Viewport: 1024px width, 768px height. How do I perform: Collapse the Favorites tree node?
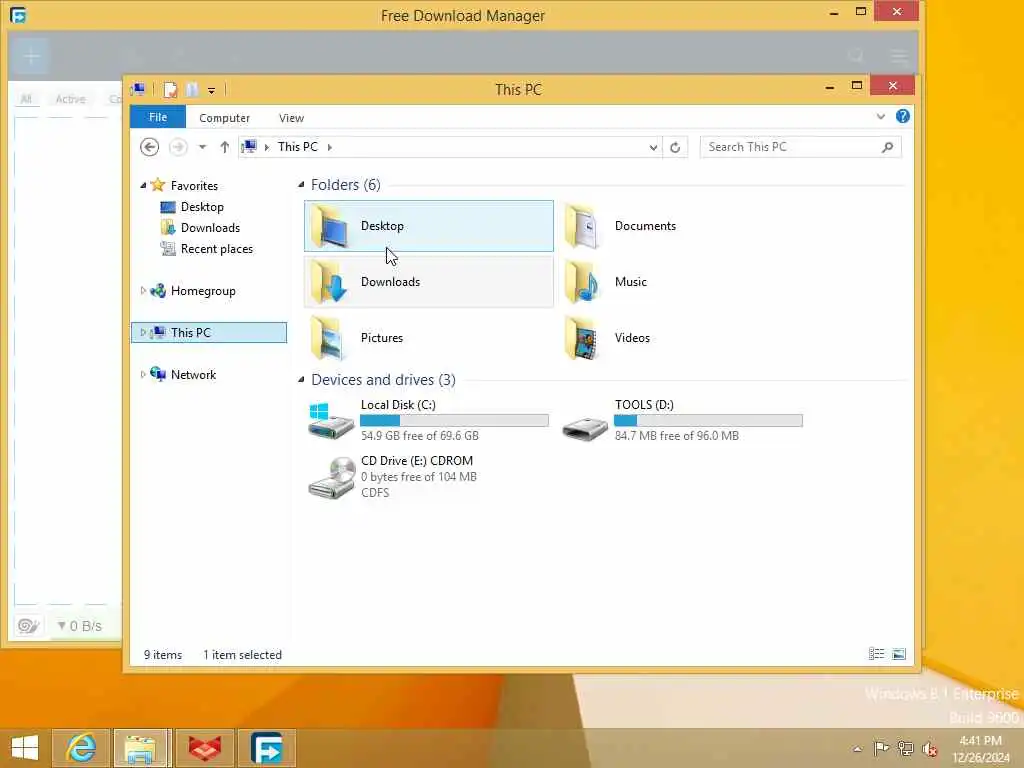142,185
